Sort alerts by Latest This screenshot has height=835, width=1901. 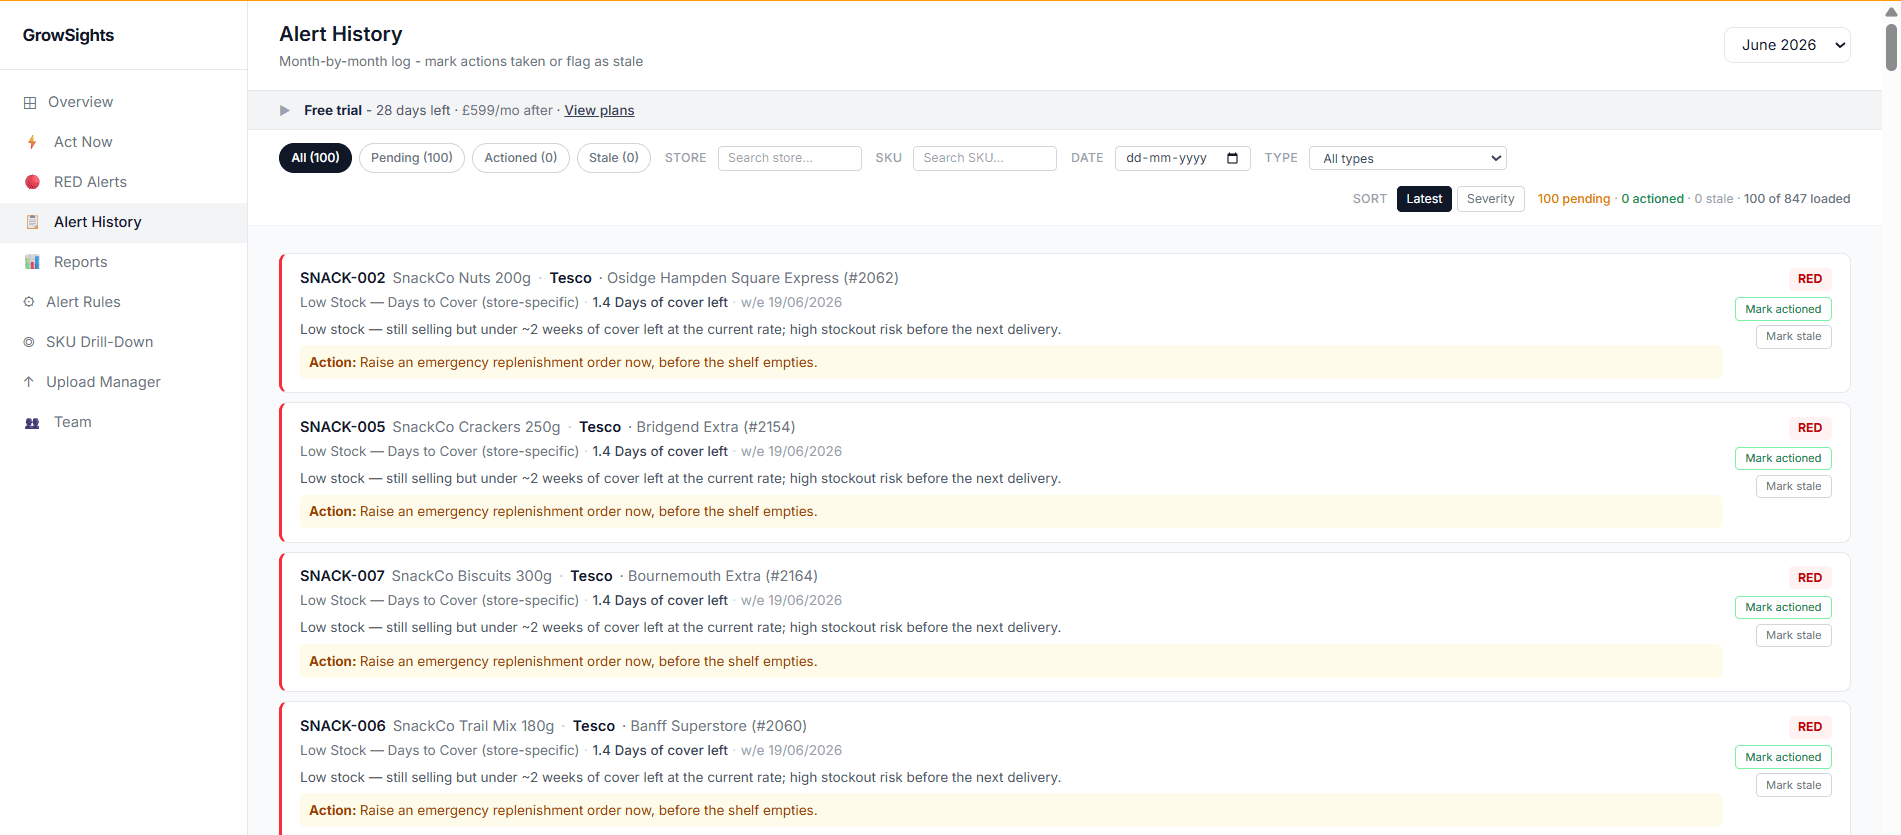[x=1424, y=199]
